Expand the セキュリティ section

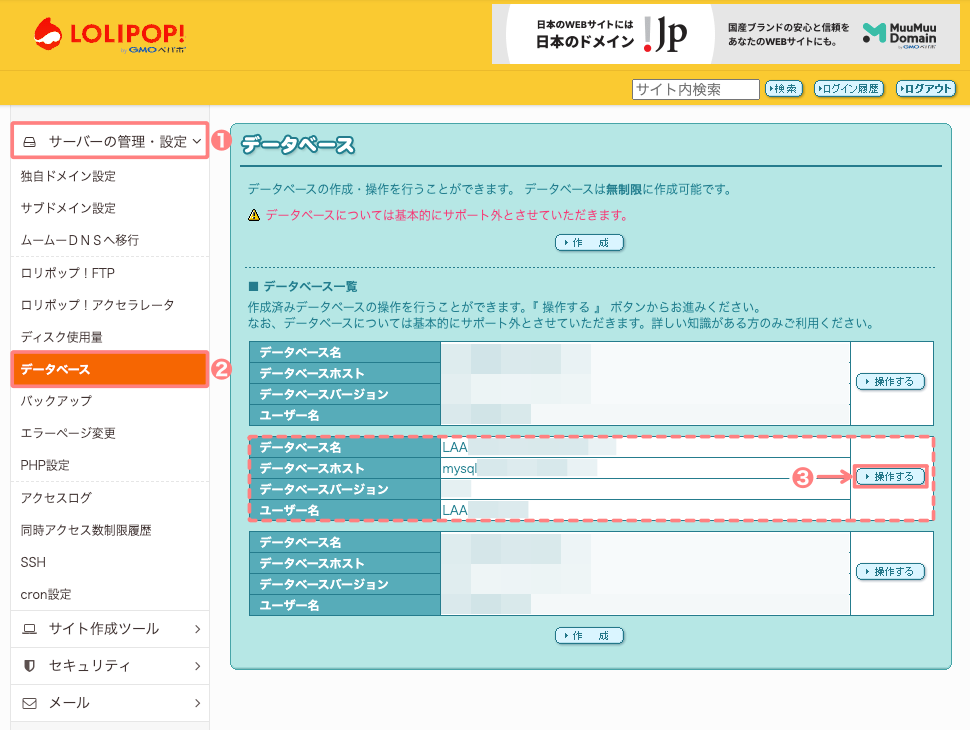tap(197, 666)
